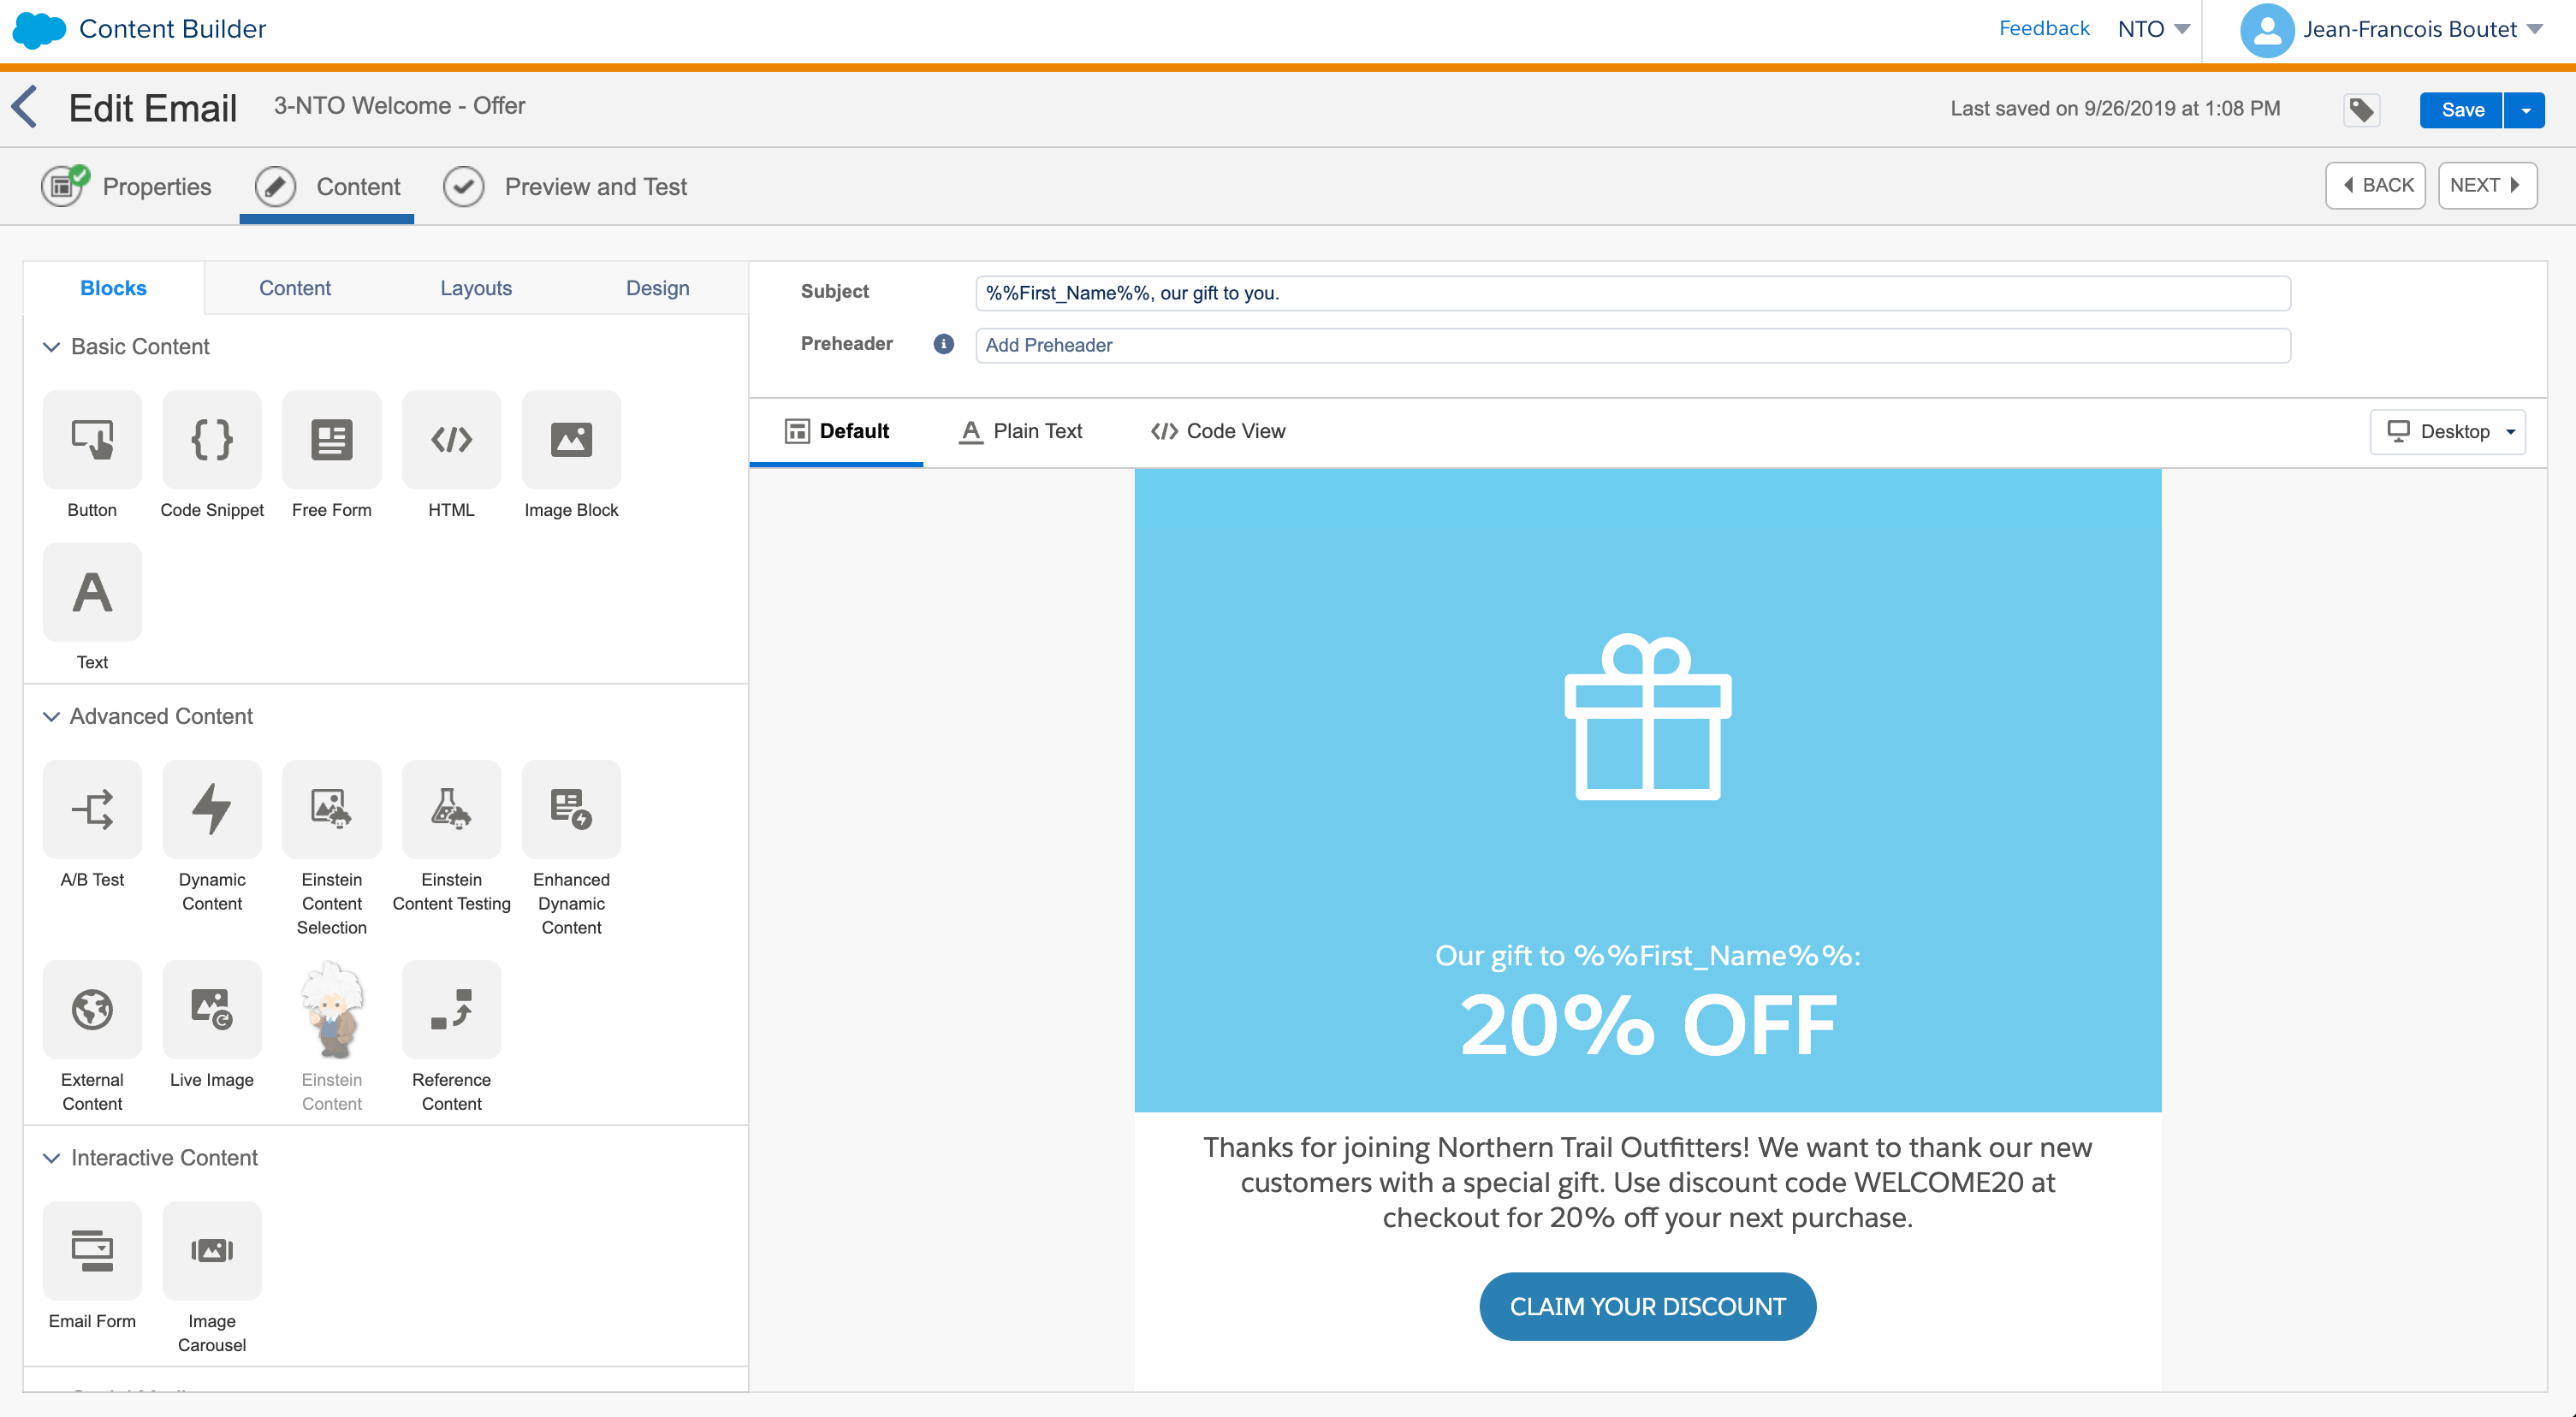The width and height of the screenshot is (2576, 1417).
Task: Collapse the Advanced Content section
Action: coord(52,717)
